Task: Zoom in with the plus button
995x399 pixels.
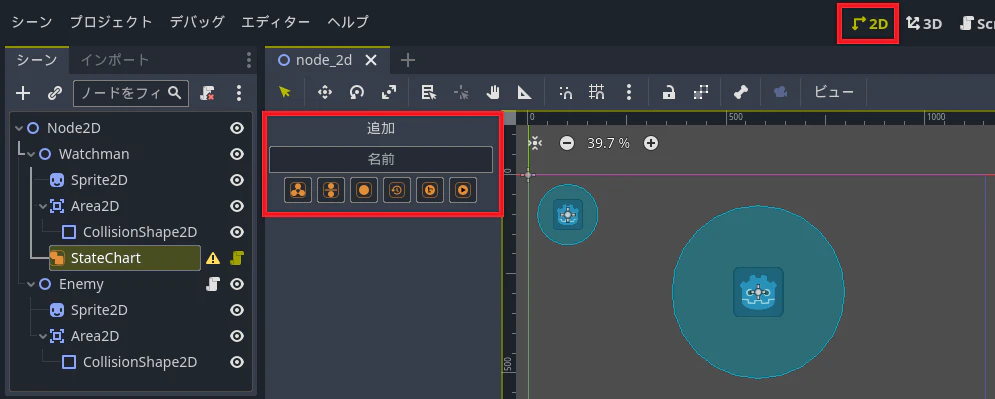Action: pos(650,143)
